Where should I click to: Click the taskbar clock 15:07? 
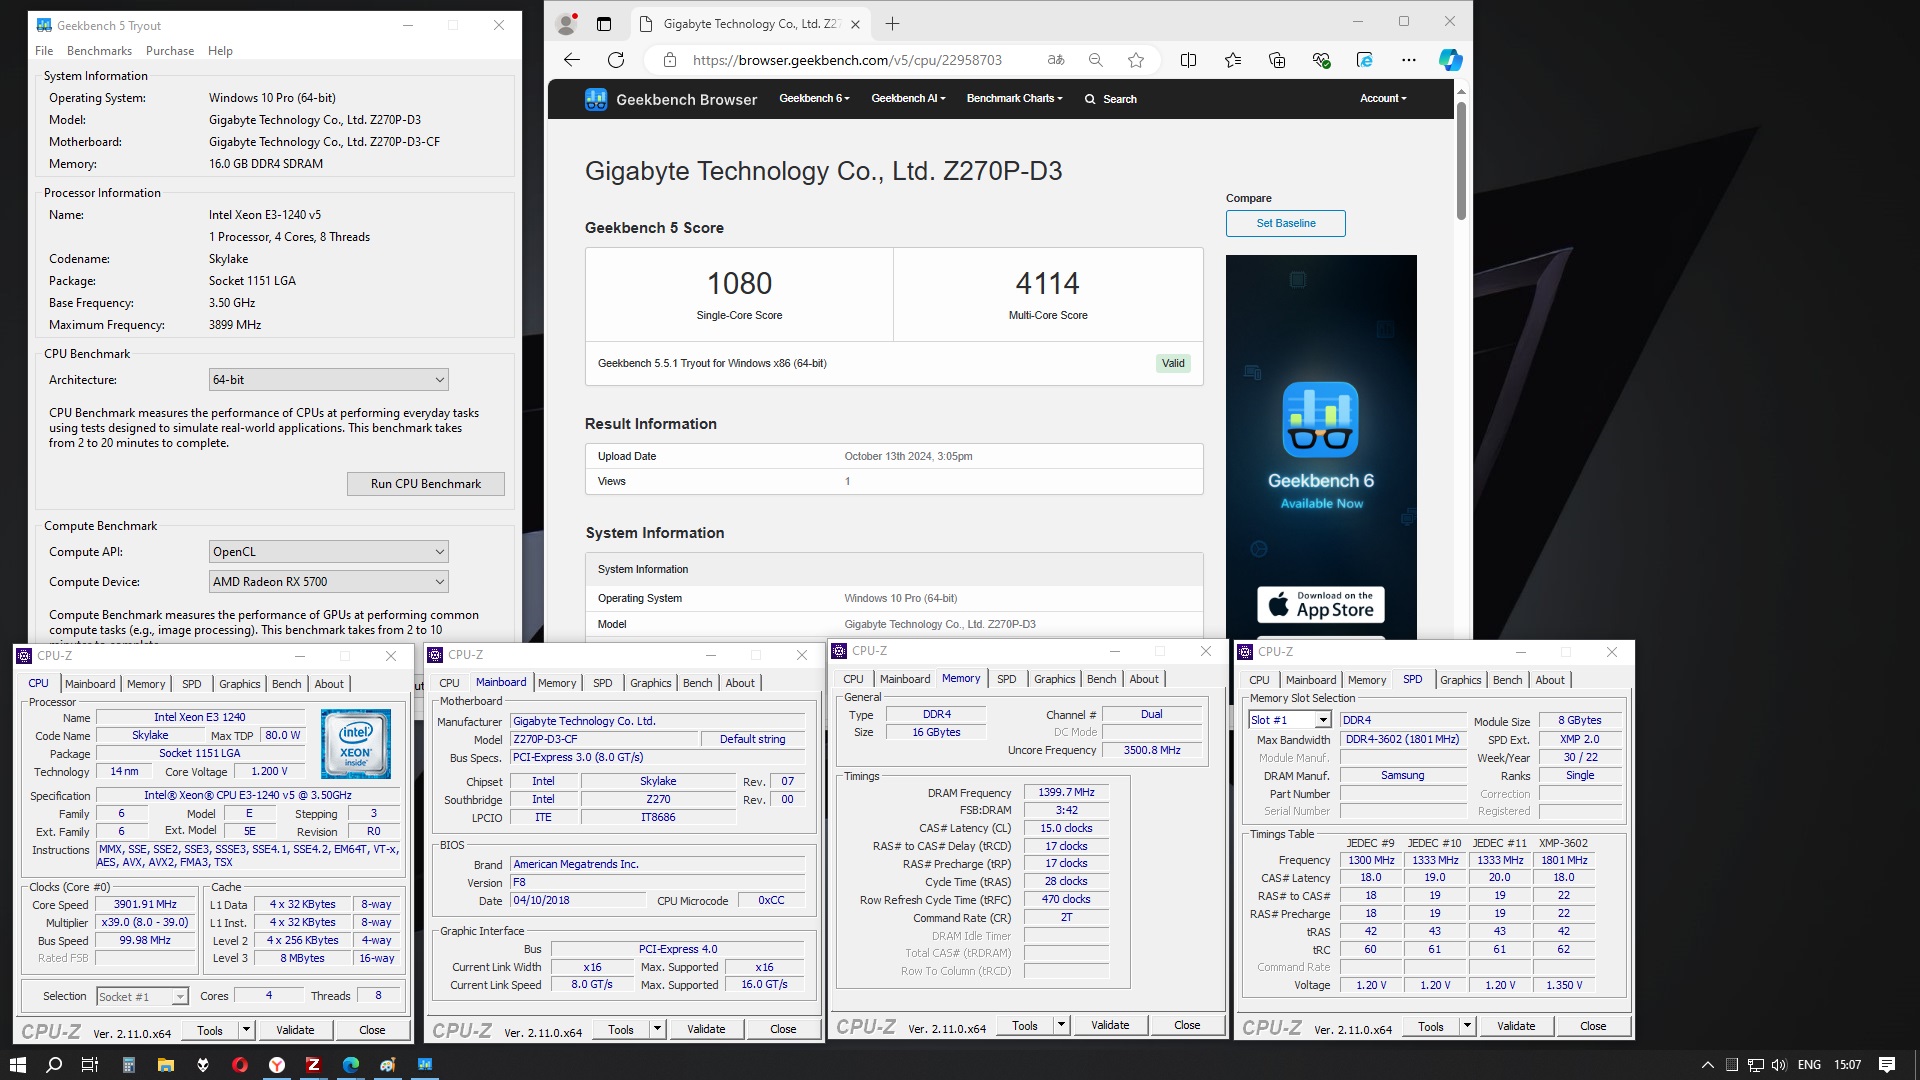[1847, 1065]
